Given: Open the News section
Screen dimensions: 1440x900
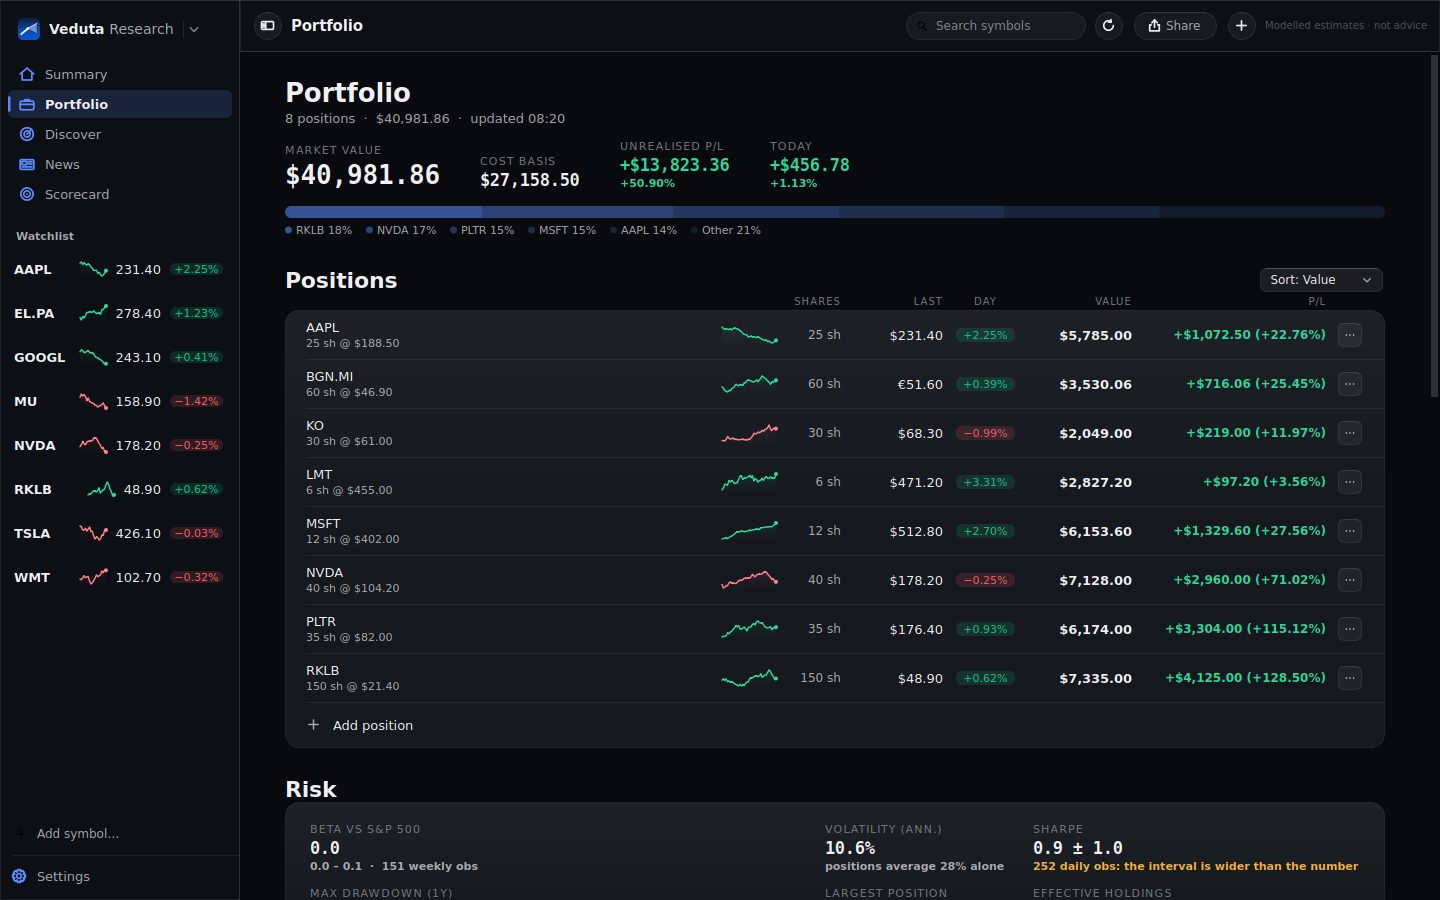Looking at the screenshot, I should [120, 164].
